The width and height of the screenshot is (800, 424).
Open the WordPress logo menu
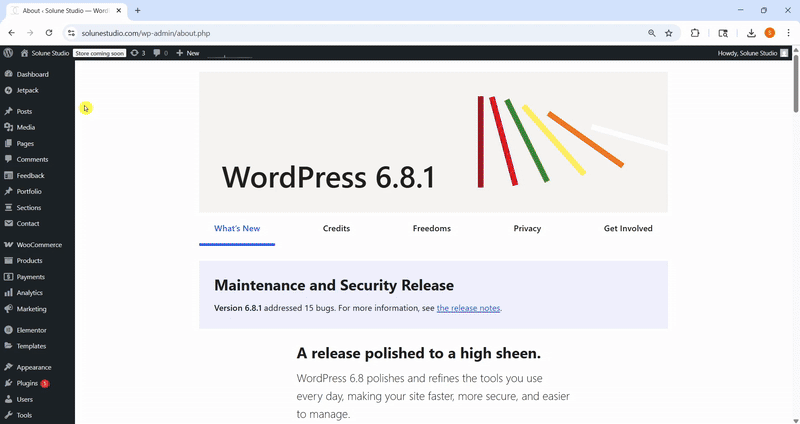click(8, 53)
